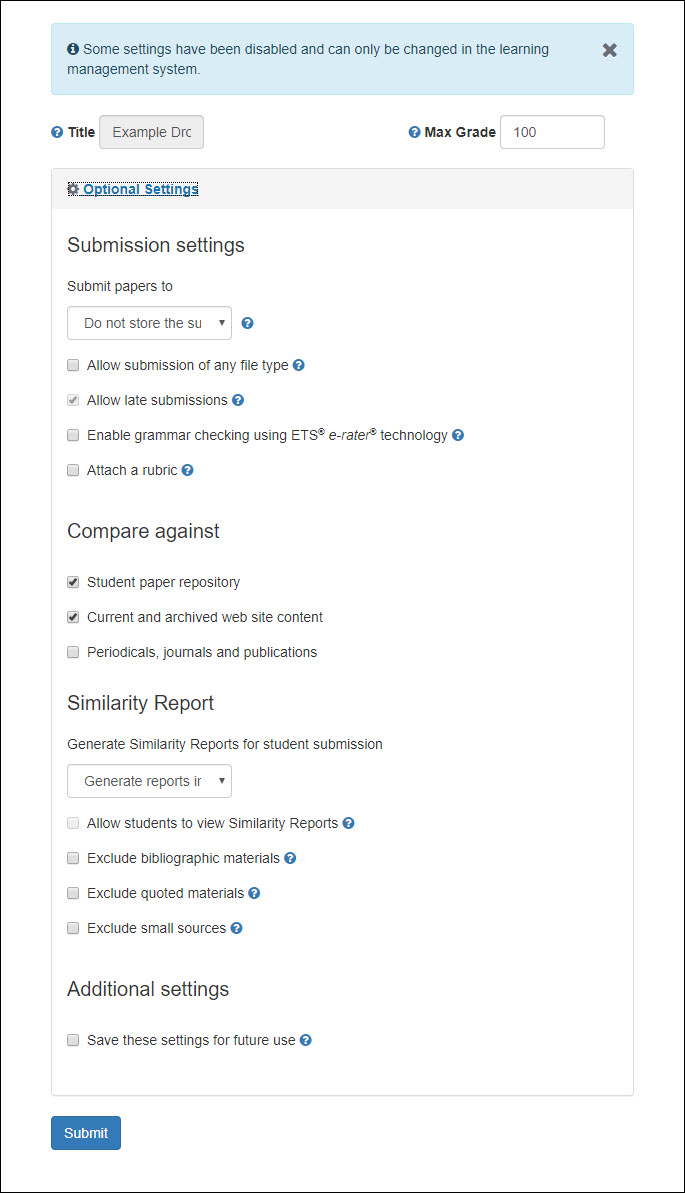Open the Generate Similarity Reports dropdown

(148, 780)
